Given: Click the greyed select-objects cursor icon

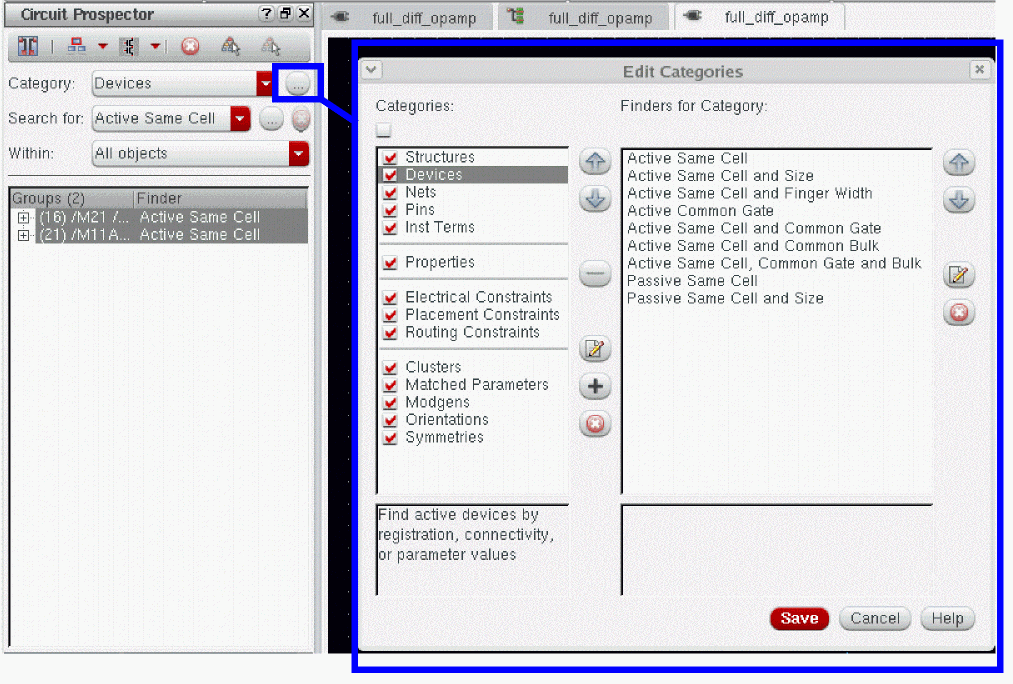Looking at the screenshot, I should tap(271, 46).
